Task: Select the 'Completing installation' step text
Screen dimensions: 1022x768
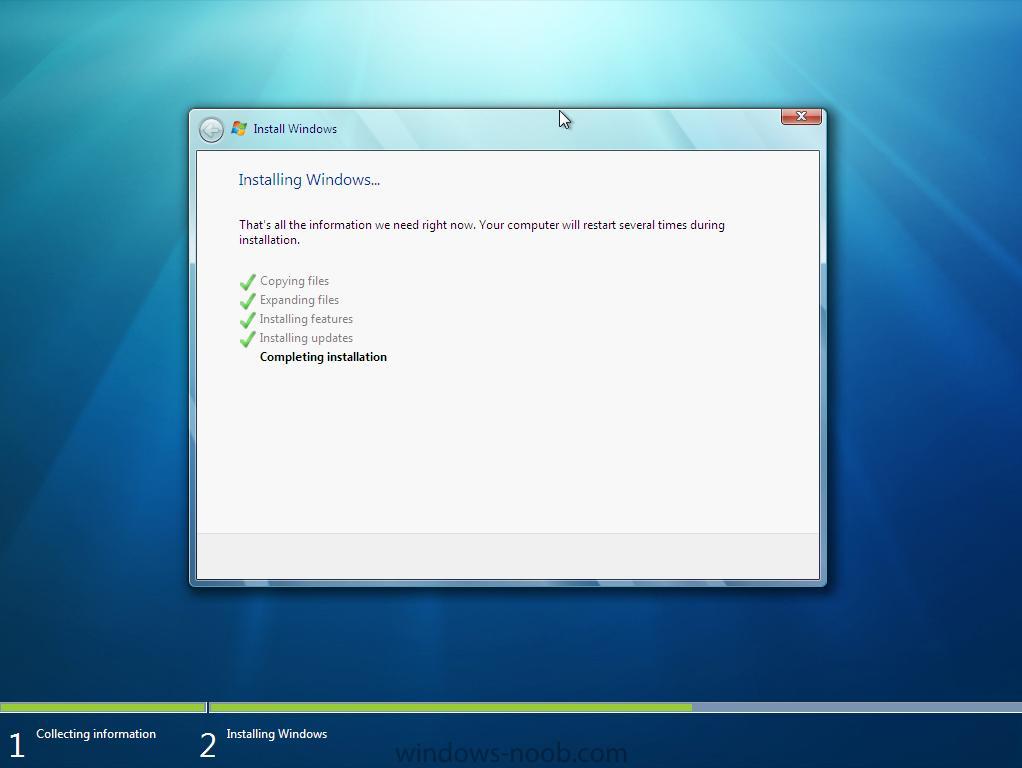Action: pyautogui.click(x=323, y=357)
